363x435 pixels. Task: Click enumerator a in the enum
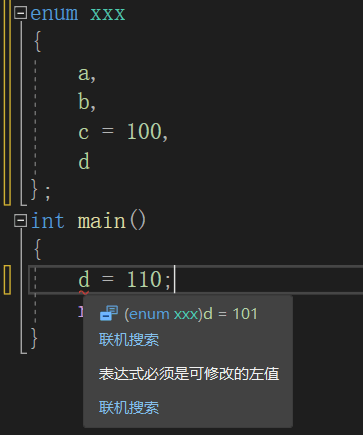point(84,73)
